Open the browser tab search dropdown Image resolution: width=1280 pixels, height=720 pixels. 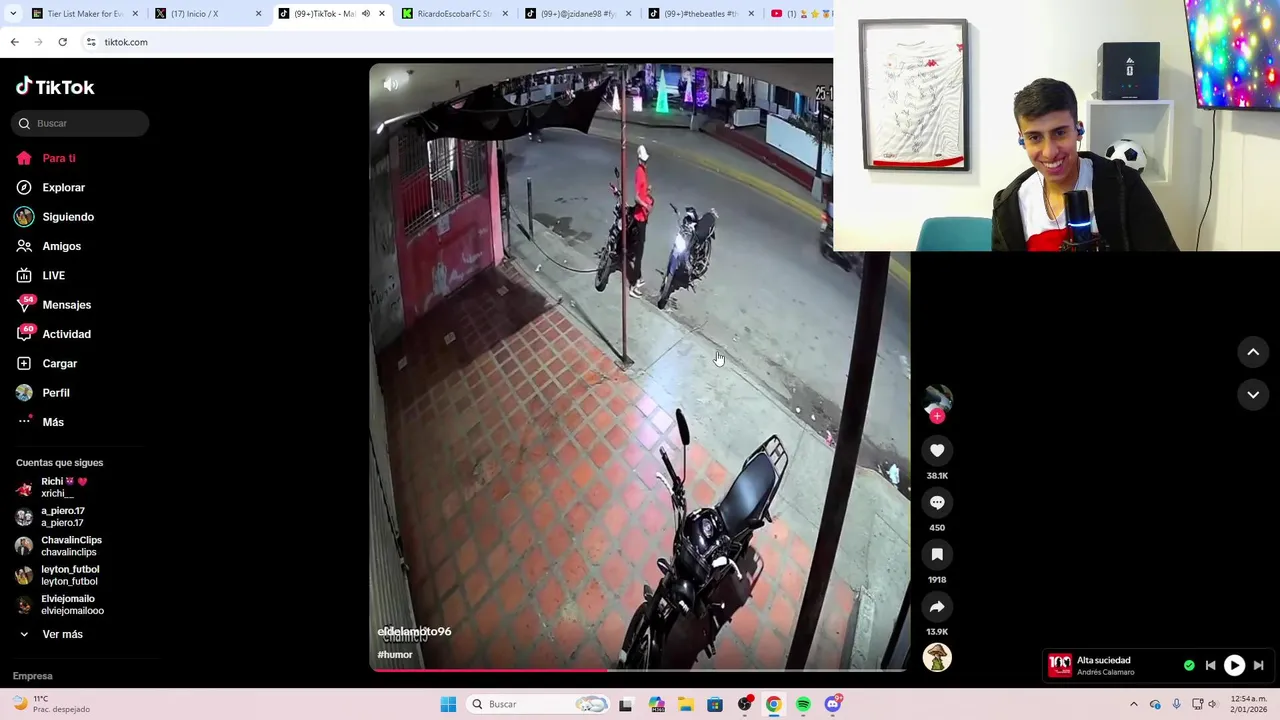[x=12, y=14]
